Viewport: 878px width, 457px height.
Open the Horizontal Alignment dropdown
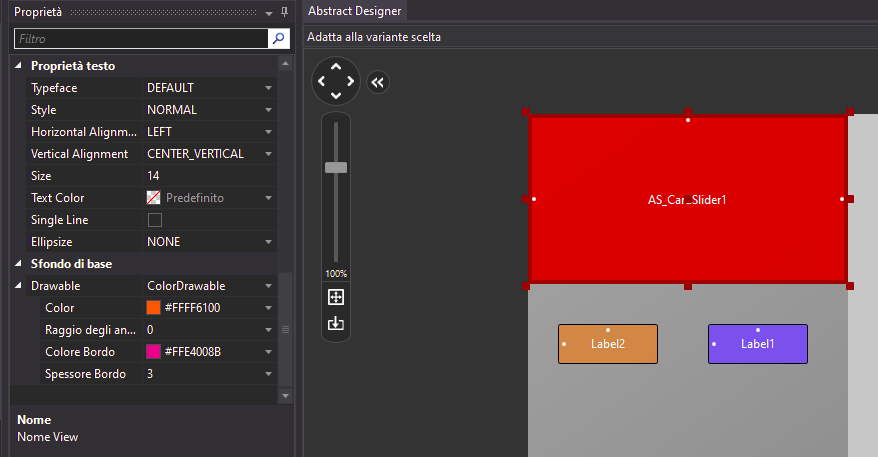[268, 132]
